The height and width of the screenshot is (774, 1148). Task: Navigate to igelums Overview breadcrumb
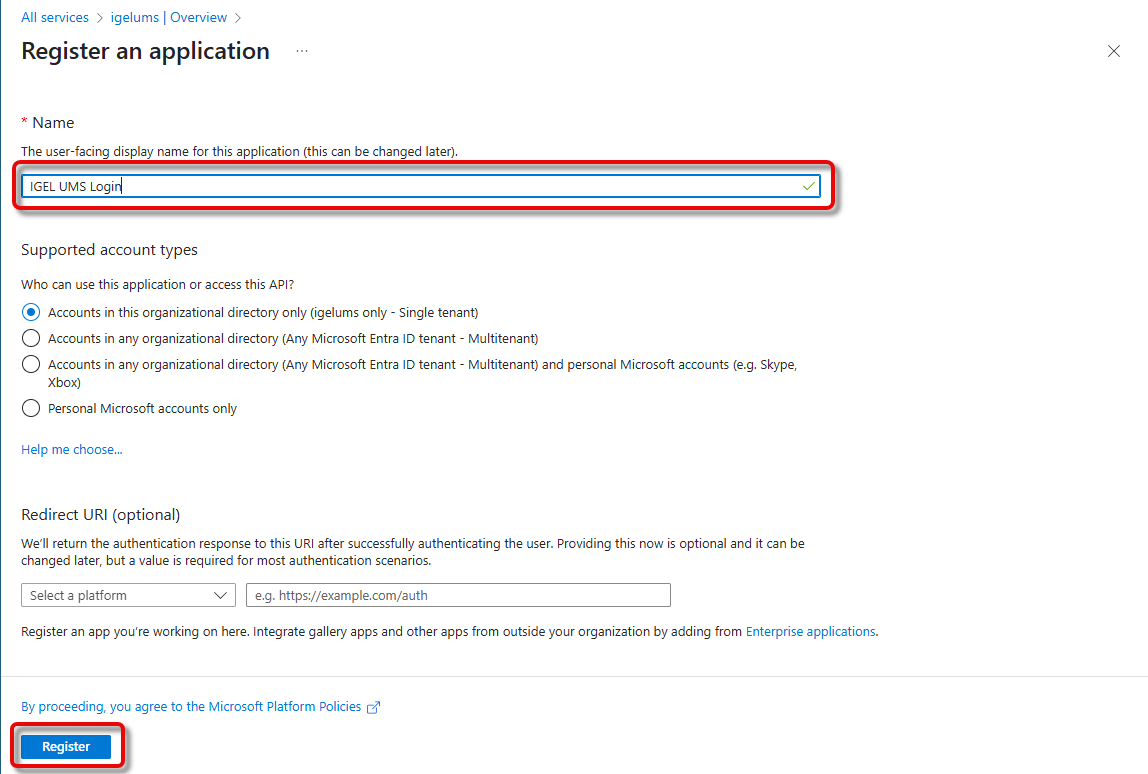[169, 18]
